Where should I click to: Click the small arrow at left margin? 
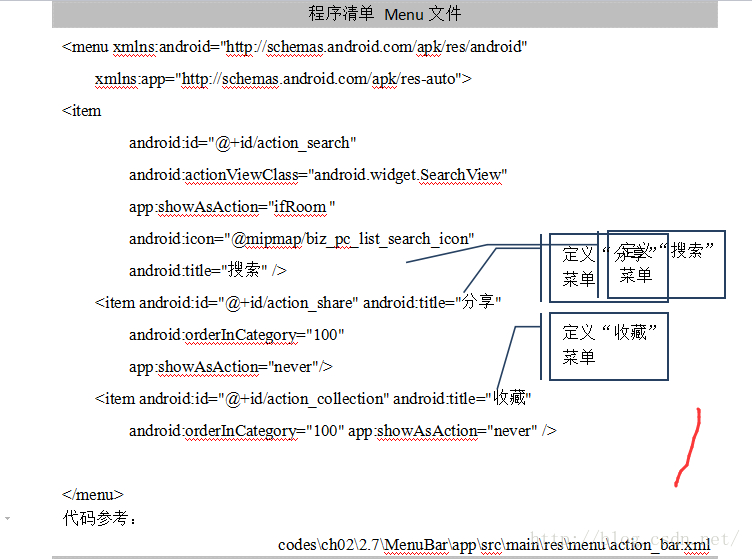click(x=7, y=518)
